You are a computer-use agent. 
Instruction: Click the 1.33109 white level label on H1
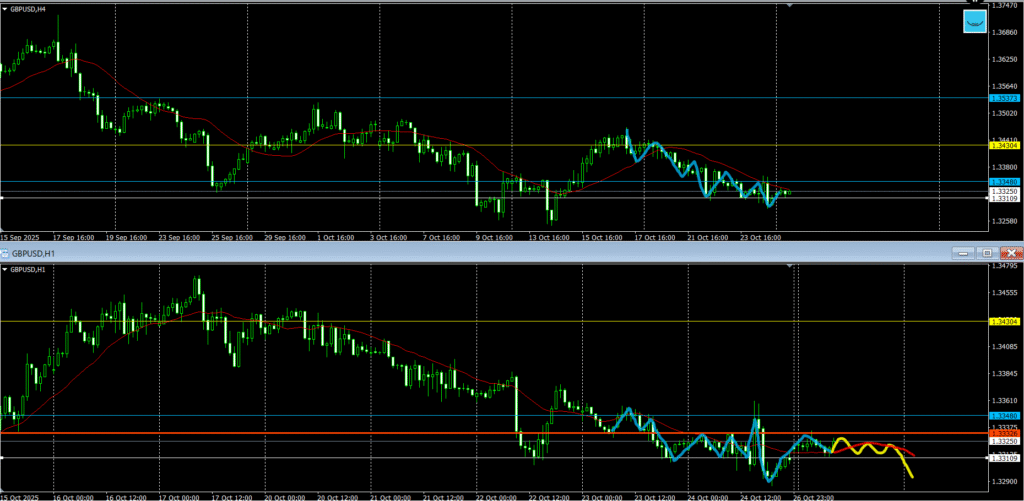(1004, 458)
